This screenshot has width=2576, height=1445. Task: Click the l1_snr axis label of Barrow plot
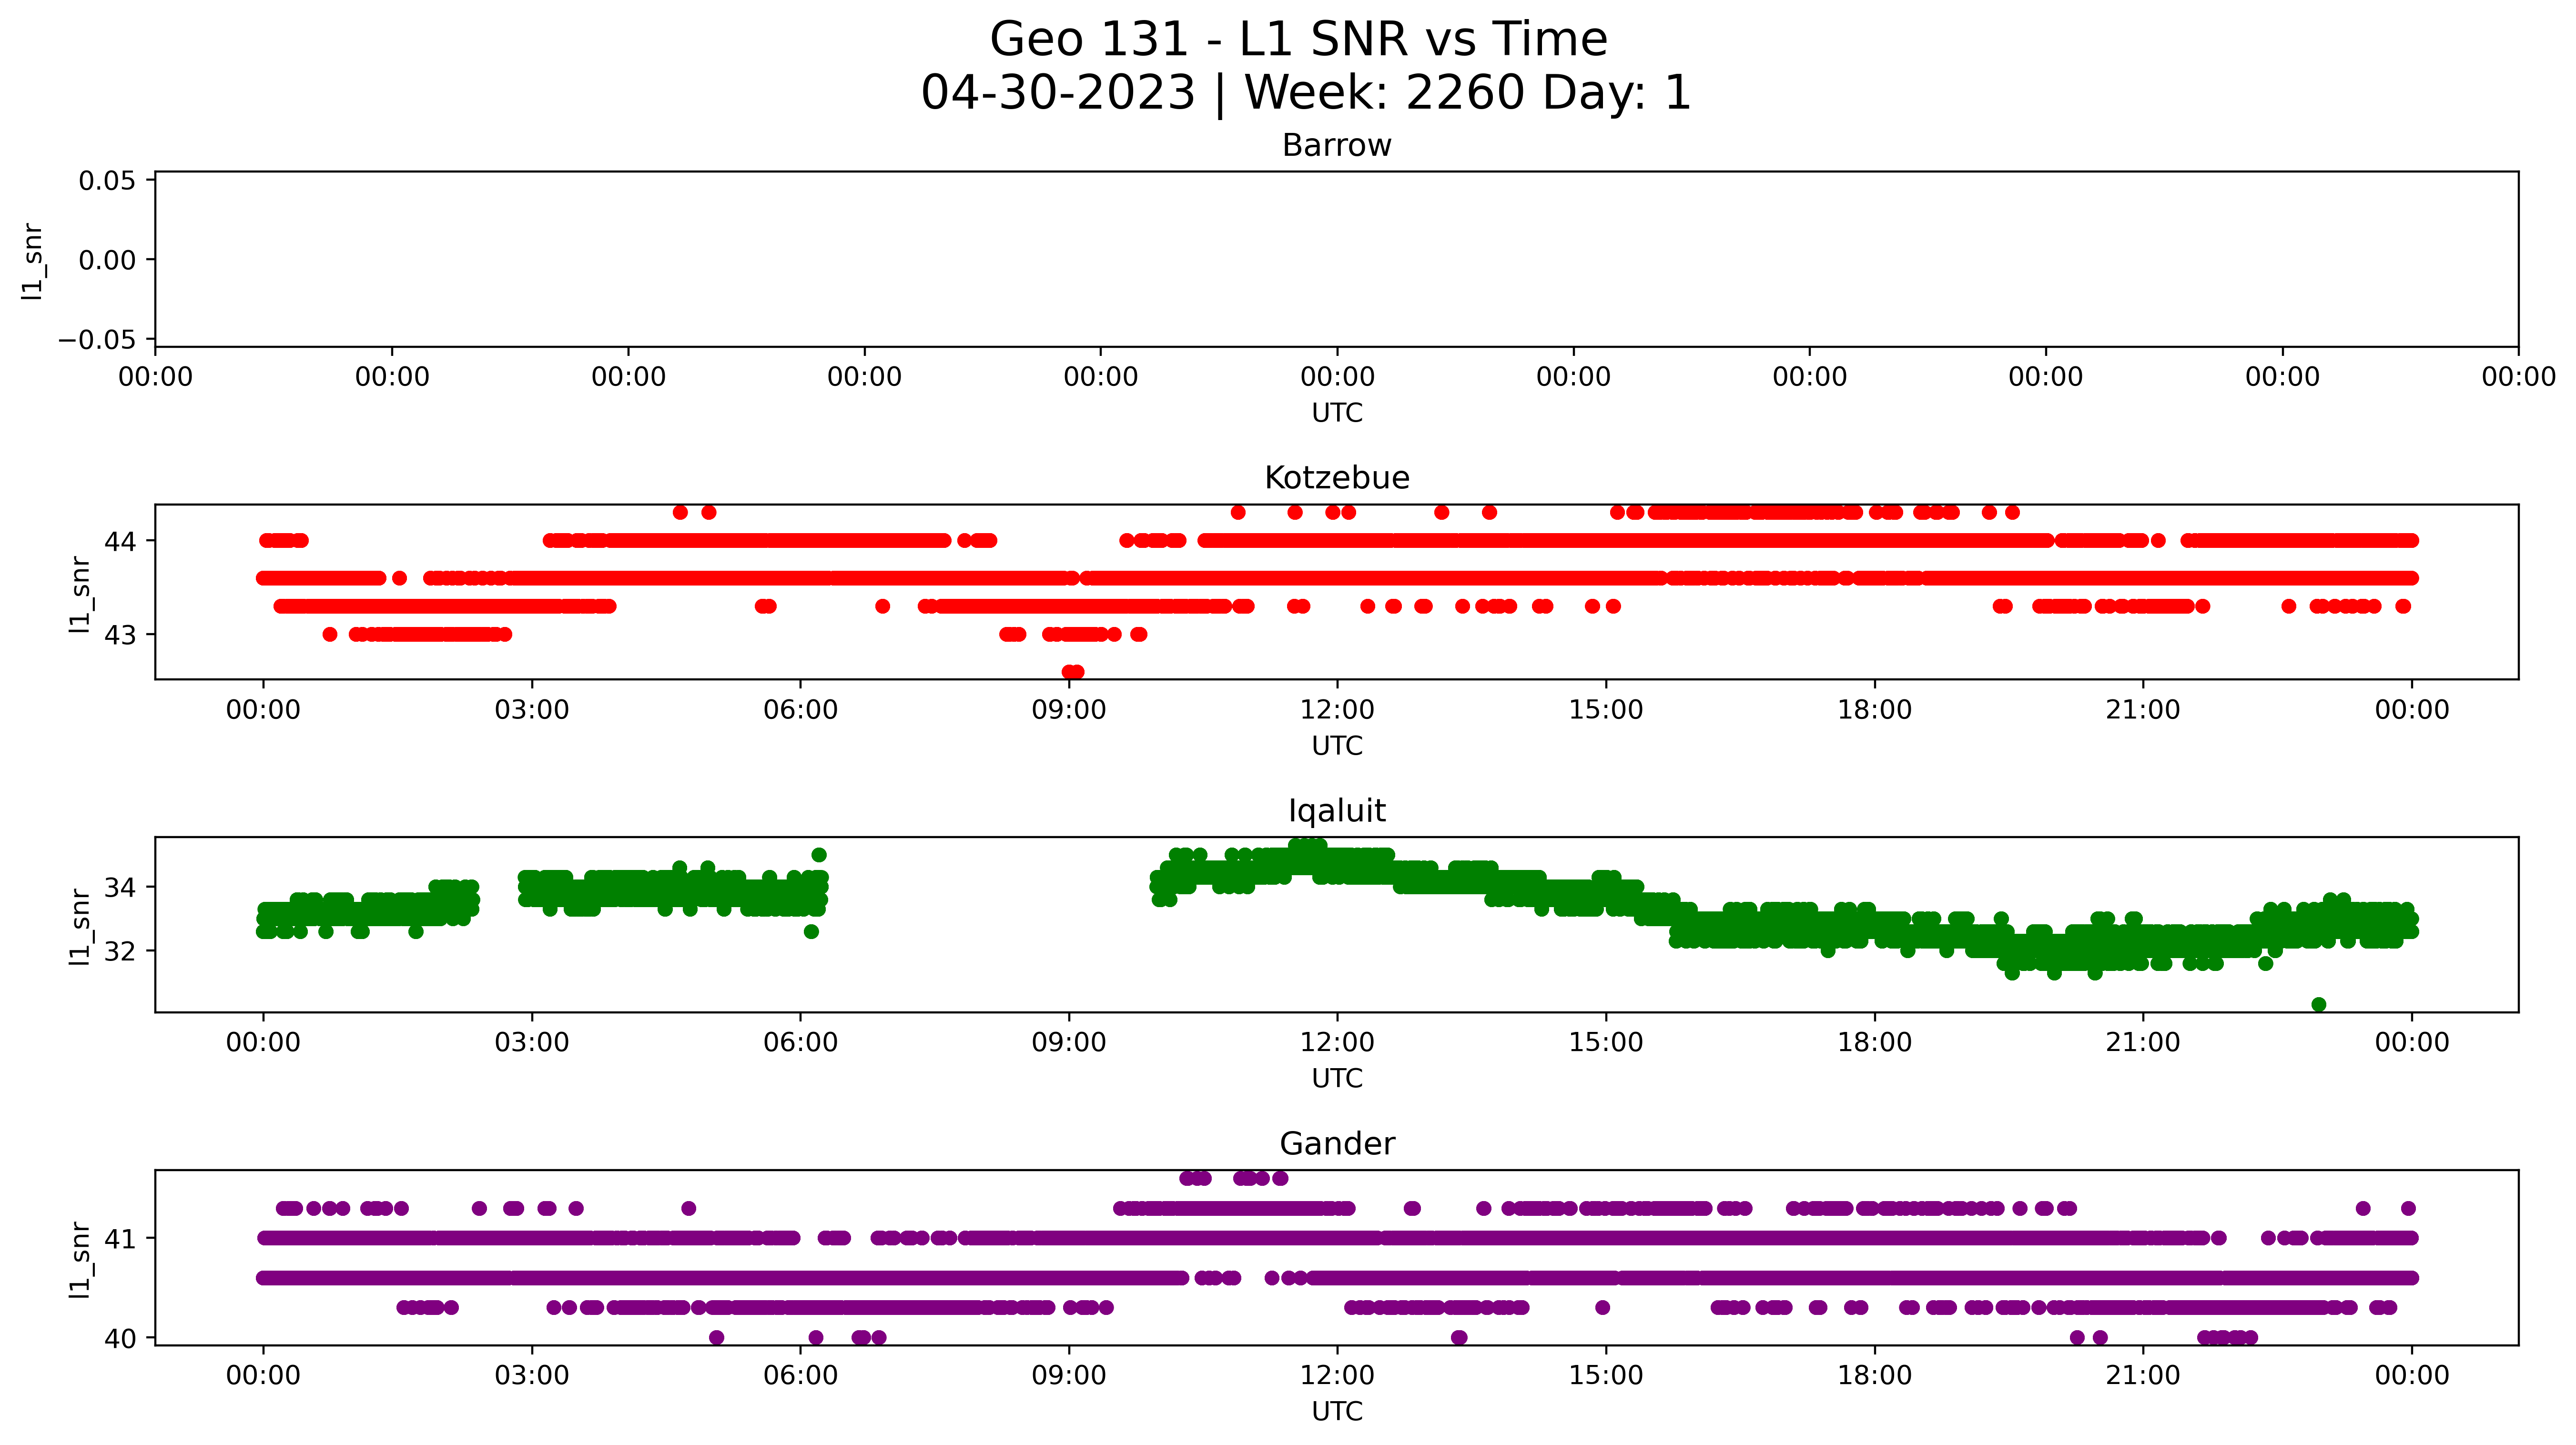32,261
